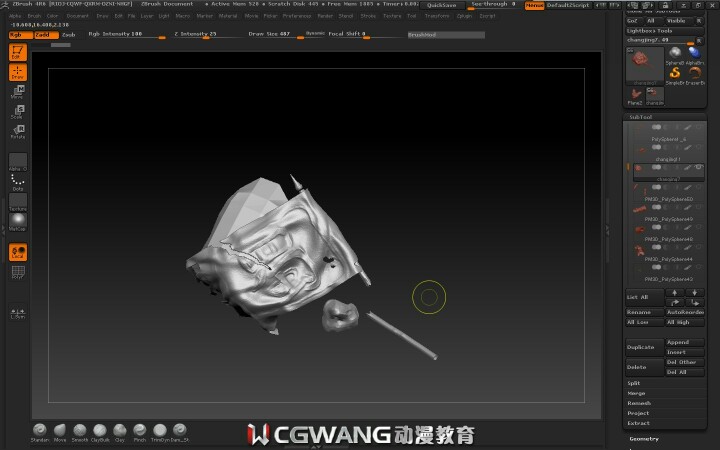Click the List All button

[645, 298]
